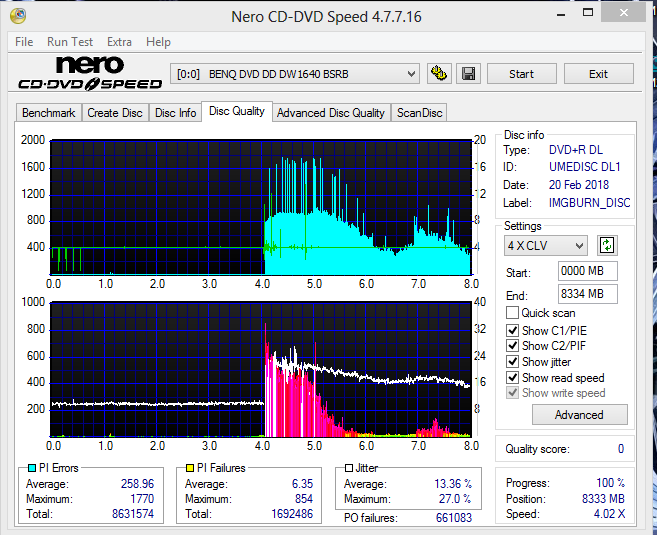Close the Nero CD-DVD Speed window
Screen dimensions: 657x535
coord(623,13)
